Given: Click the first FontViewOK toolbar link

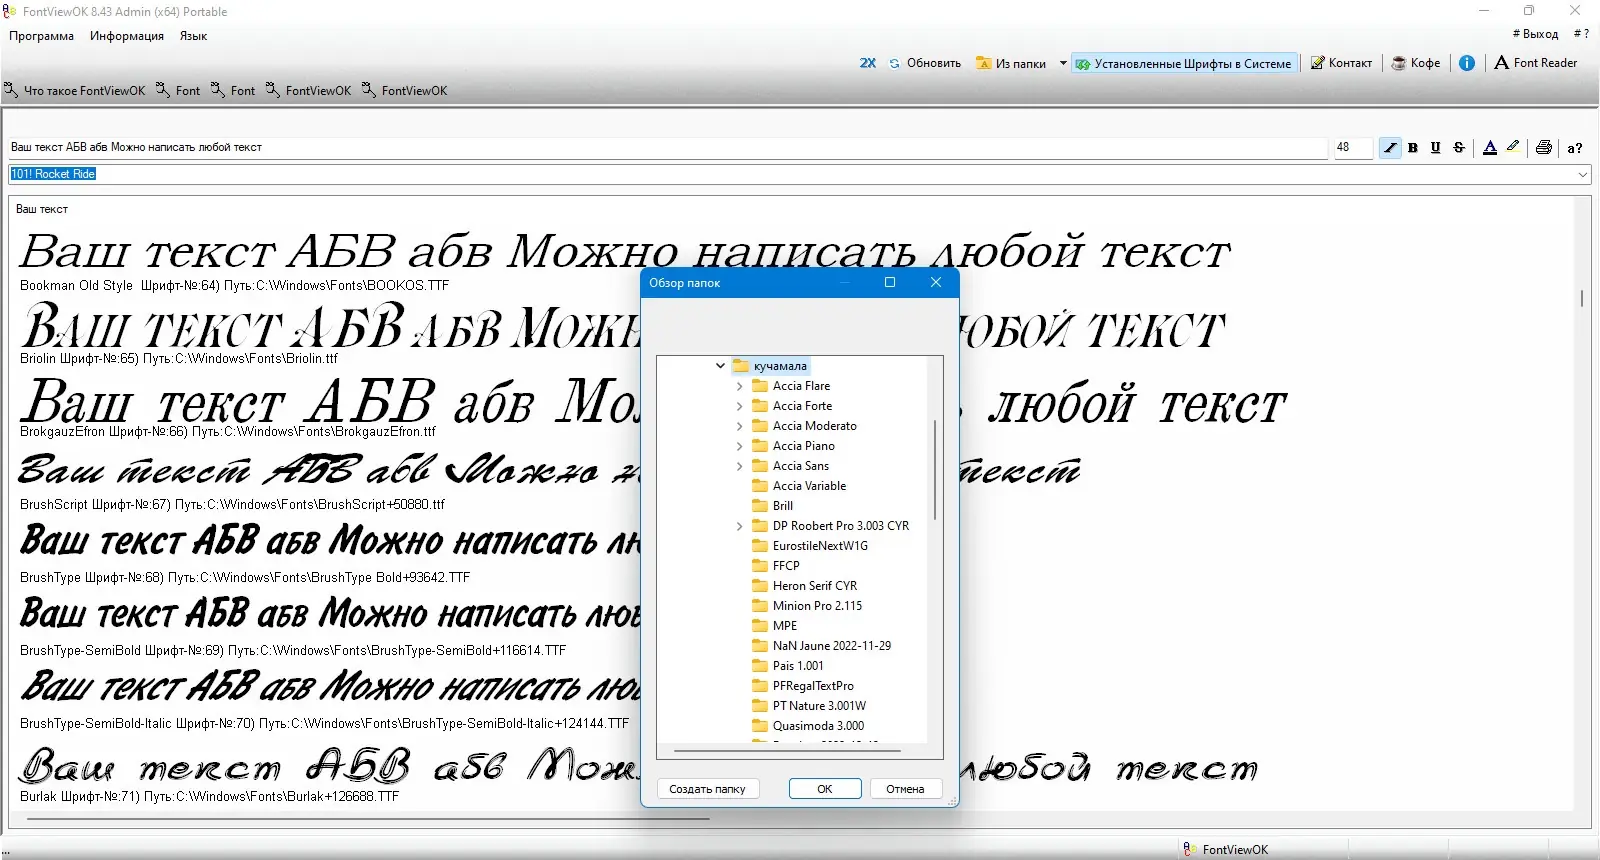Looking at the screenshot, I should tap(309, 91).
